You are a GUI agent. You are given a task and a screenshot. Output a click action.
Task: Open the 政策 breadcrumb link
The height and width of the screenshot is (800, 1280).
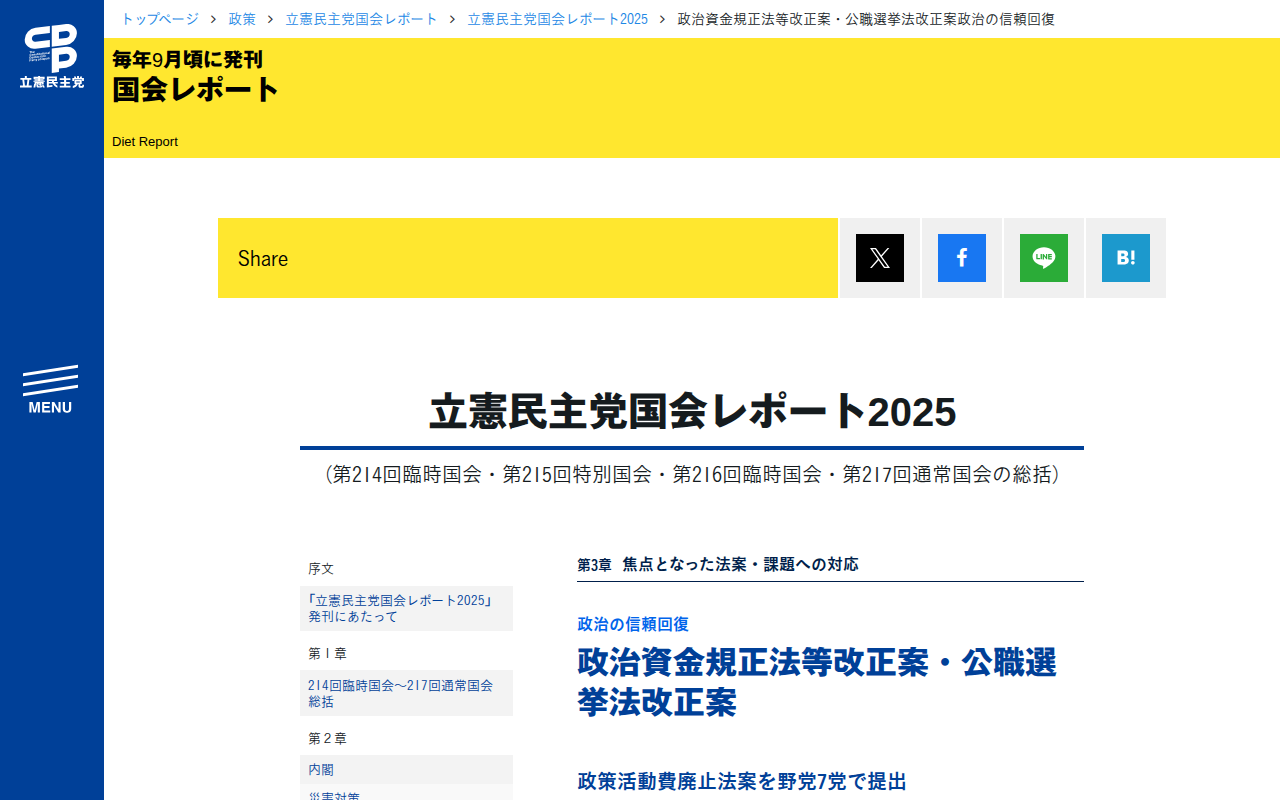tap(242, 19)
